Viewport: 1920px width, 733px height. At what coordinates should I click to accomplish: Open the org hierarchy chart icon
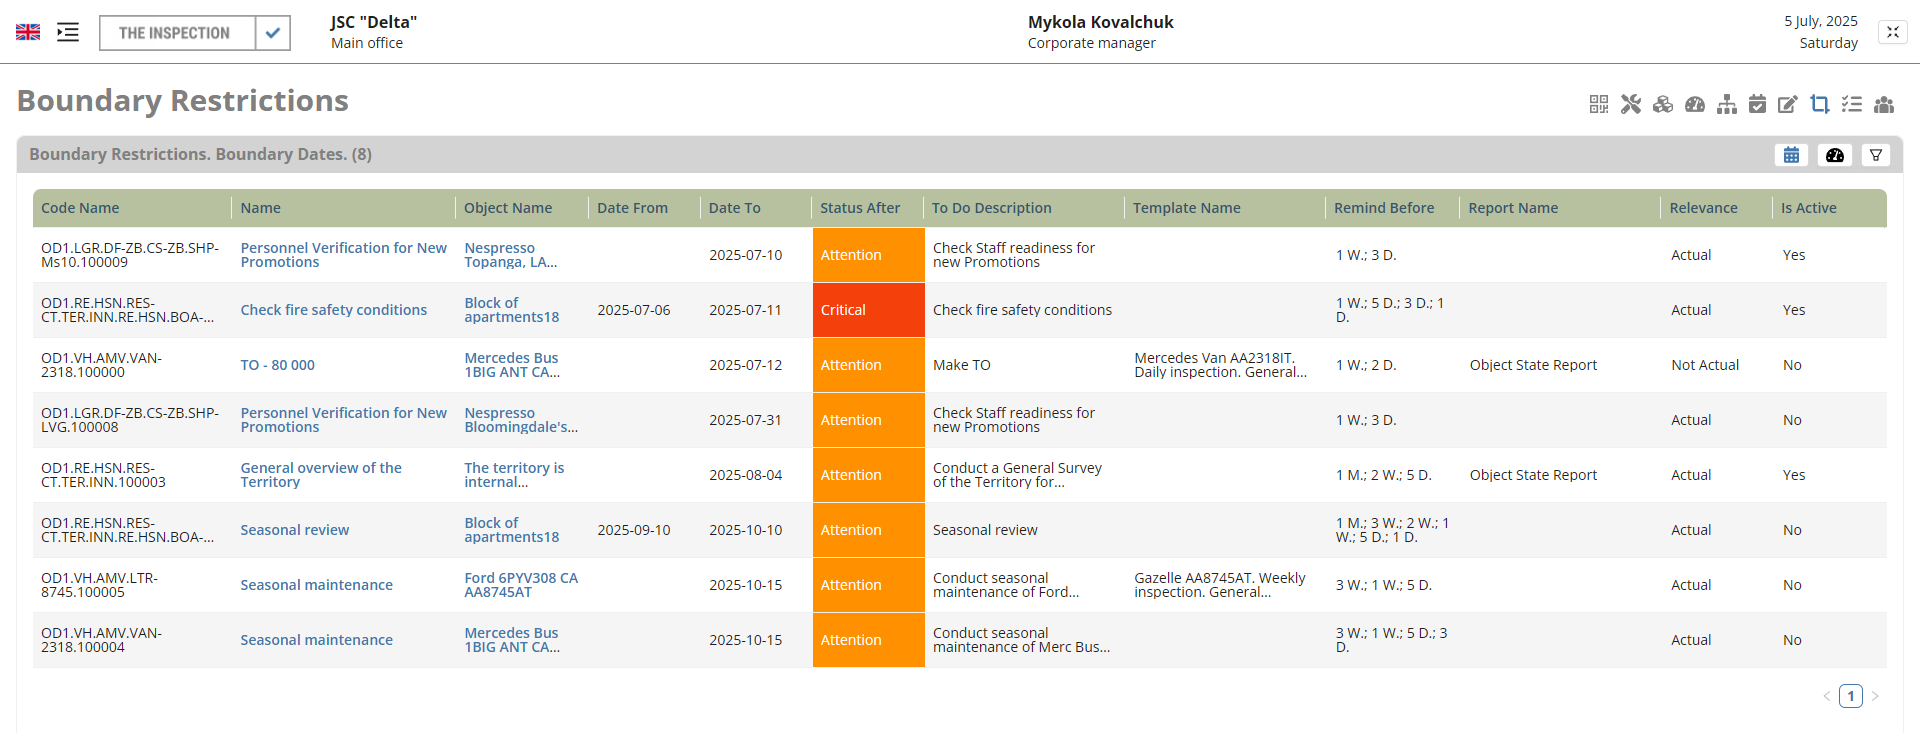(x=1727, y=104)
